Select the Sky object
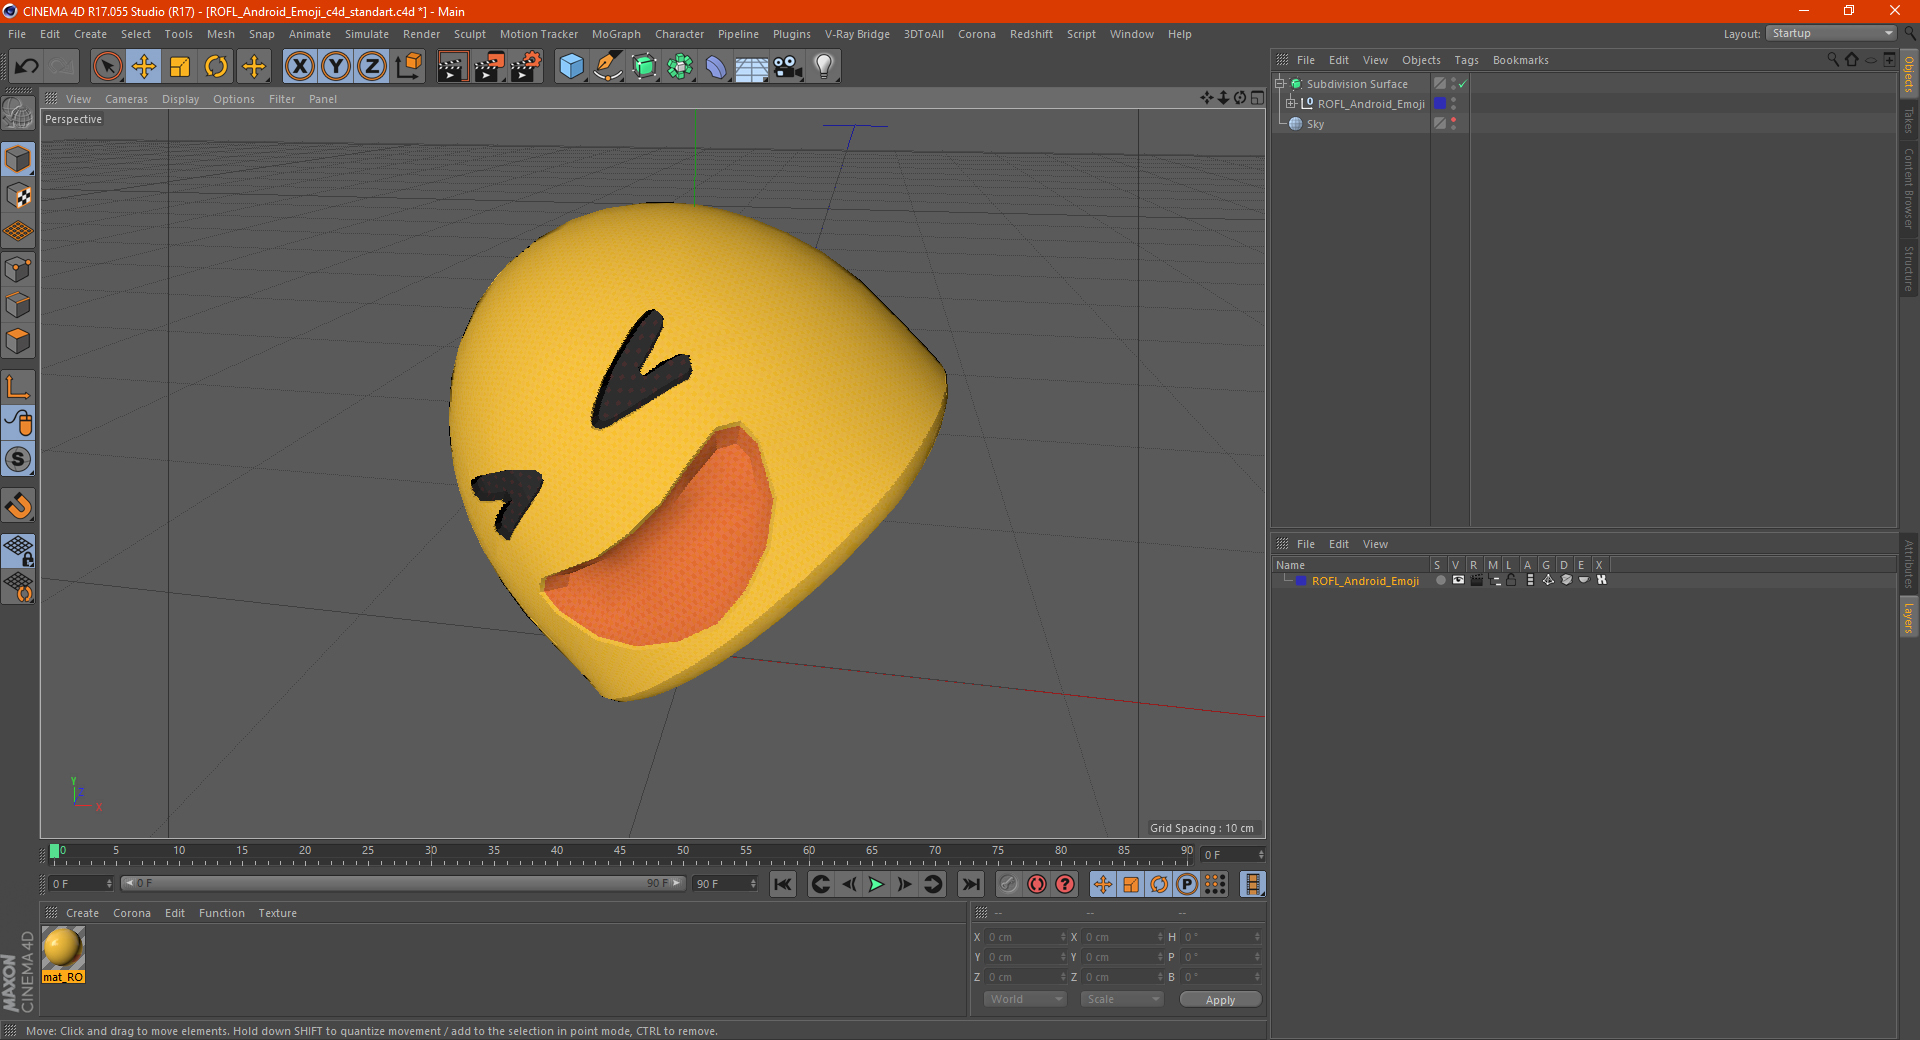This screenshot has width=1920, height=1040. [x=1315, y=124]
